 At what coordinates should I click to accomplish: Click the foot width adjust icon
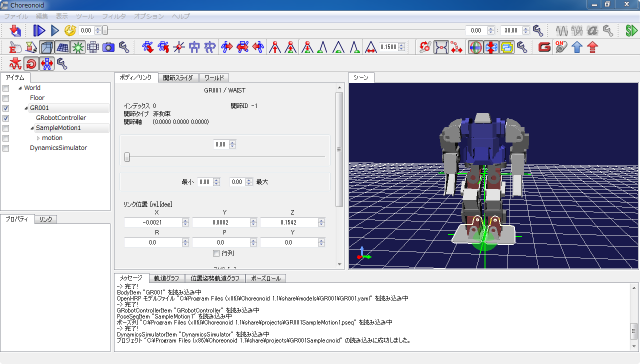371,47
